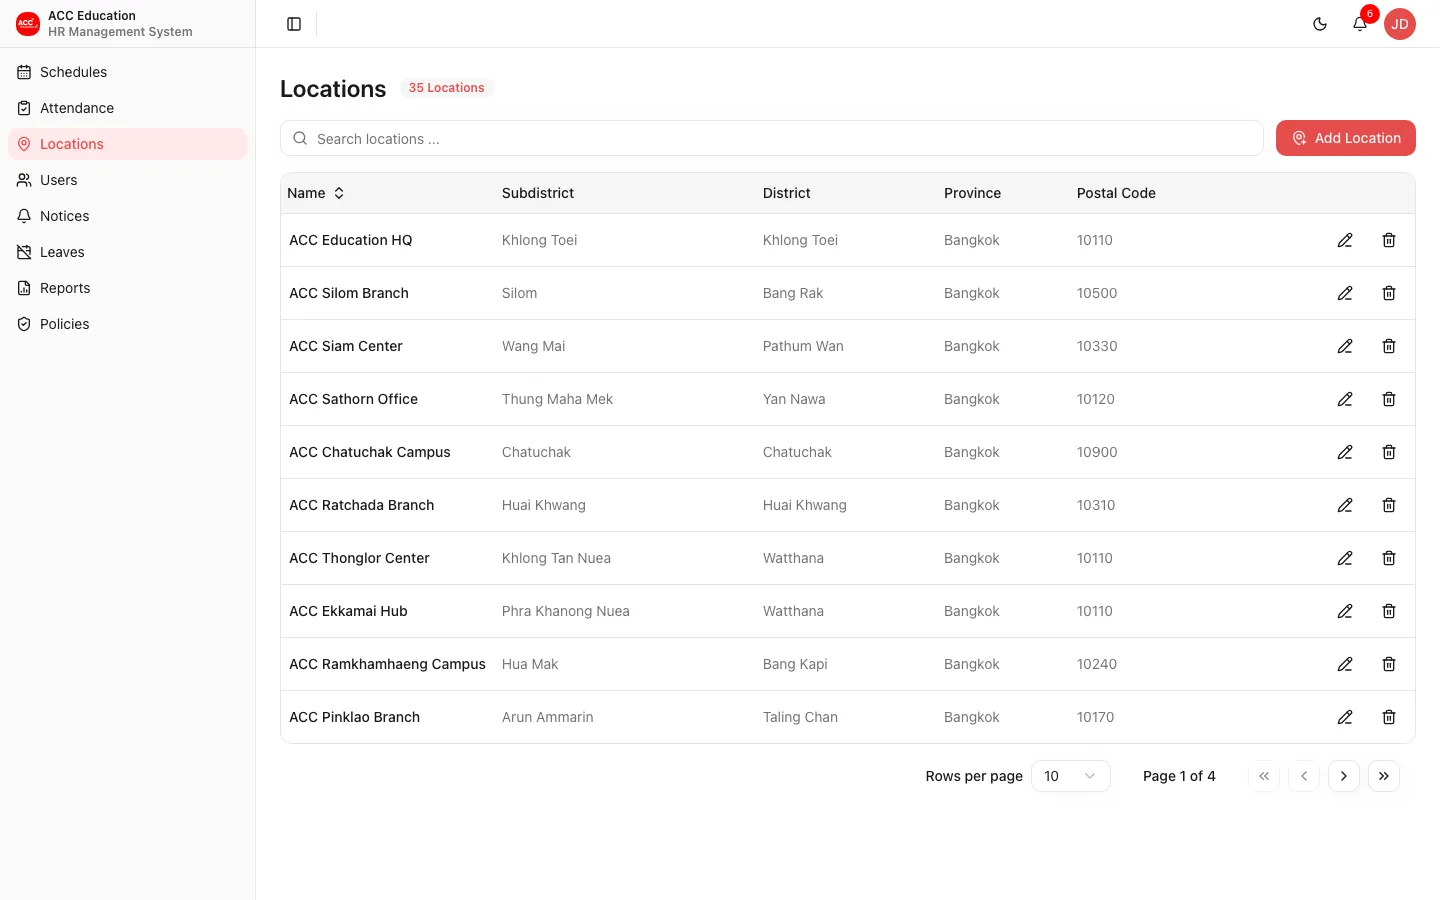Switch to dark mode

pos(1320,24)
